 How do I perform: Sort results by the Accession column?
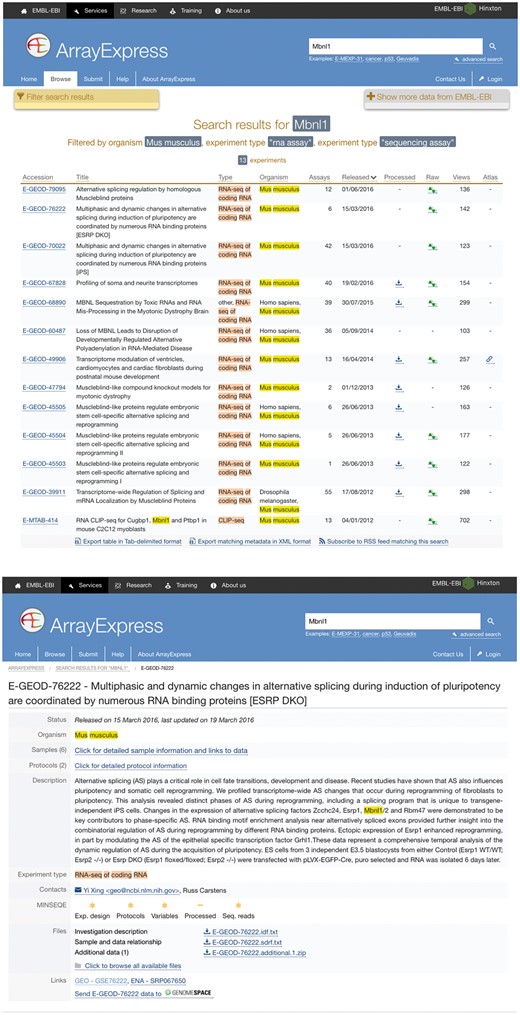click(38, 177)
